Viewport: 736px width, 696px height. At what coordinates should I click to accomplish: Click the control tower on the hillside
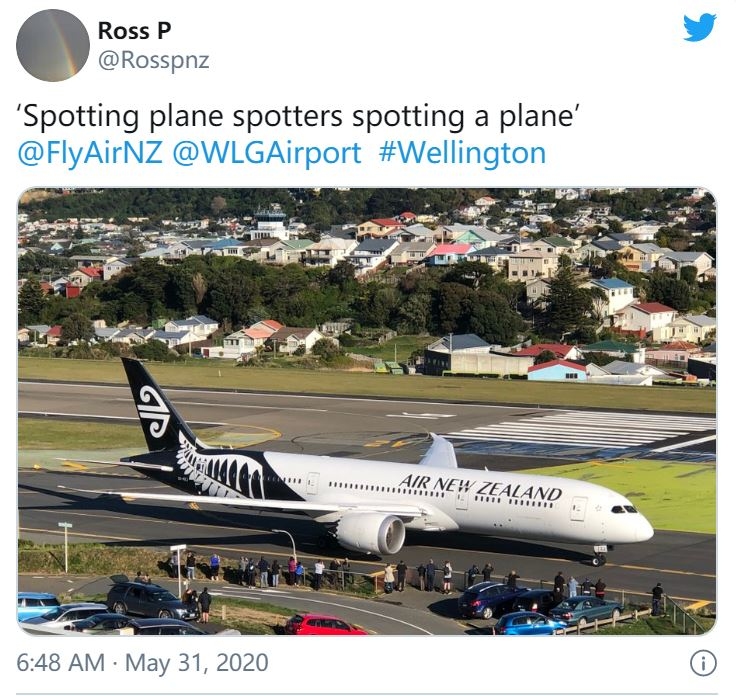click(x=269, y=223)
